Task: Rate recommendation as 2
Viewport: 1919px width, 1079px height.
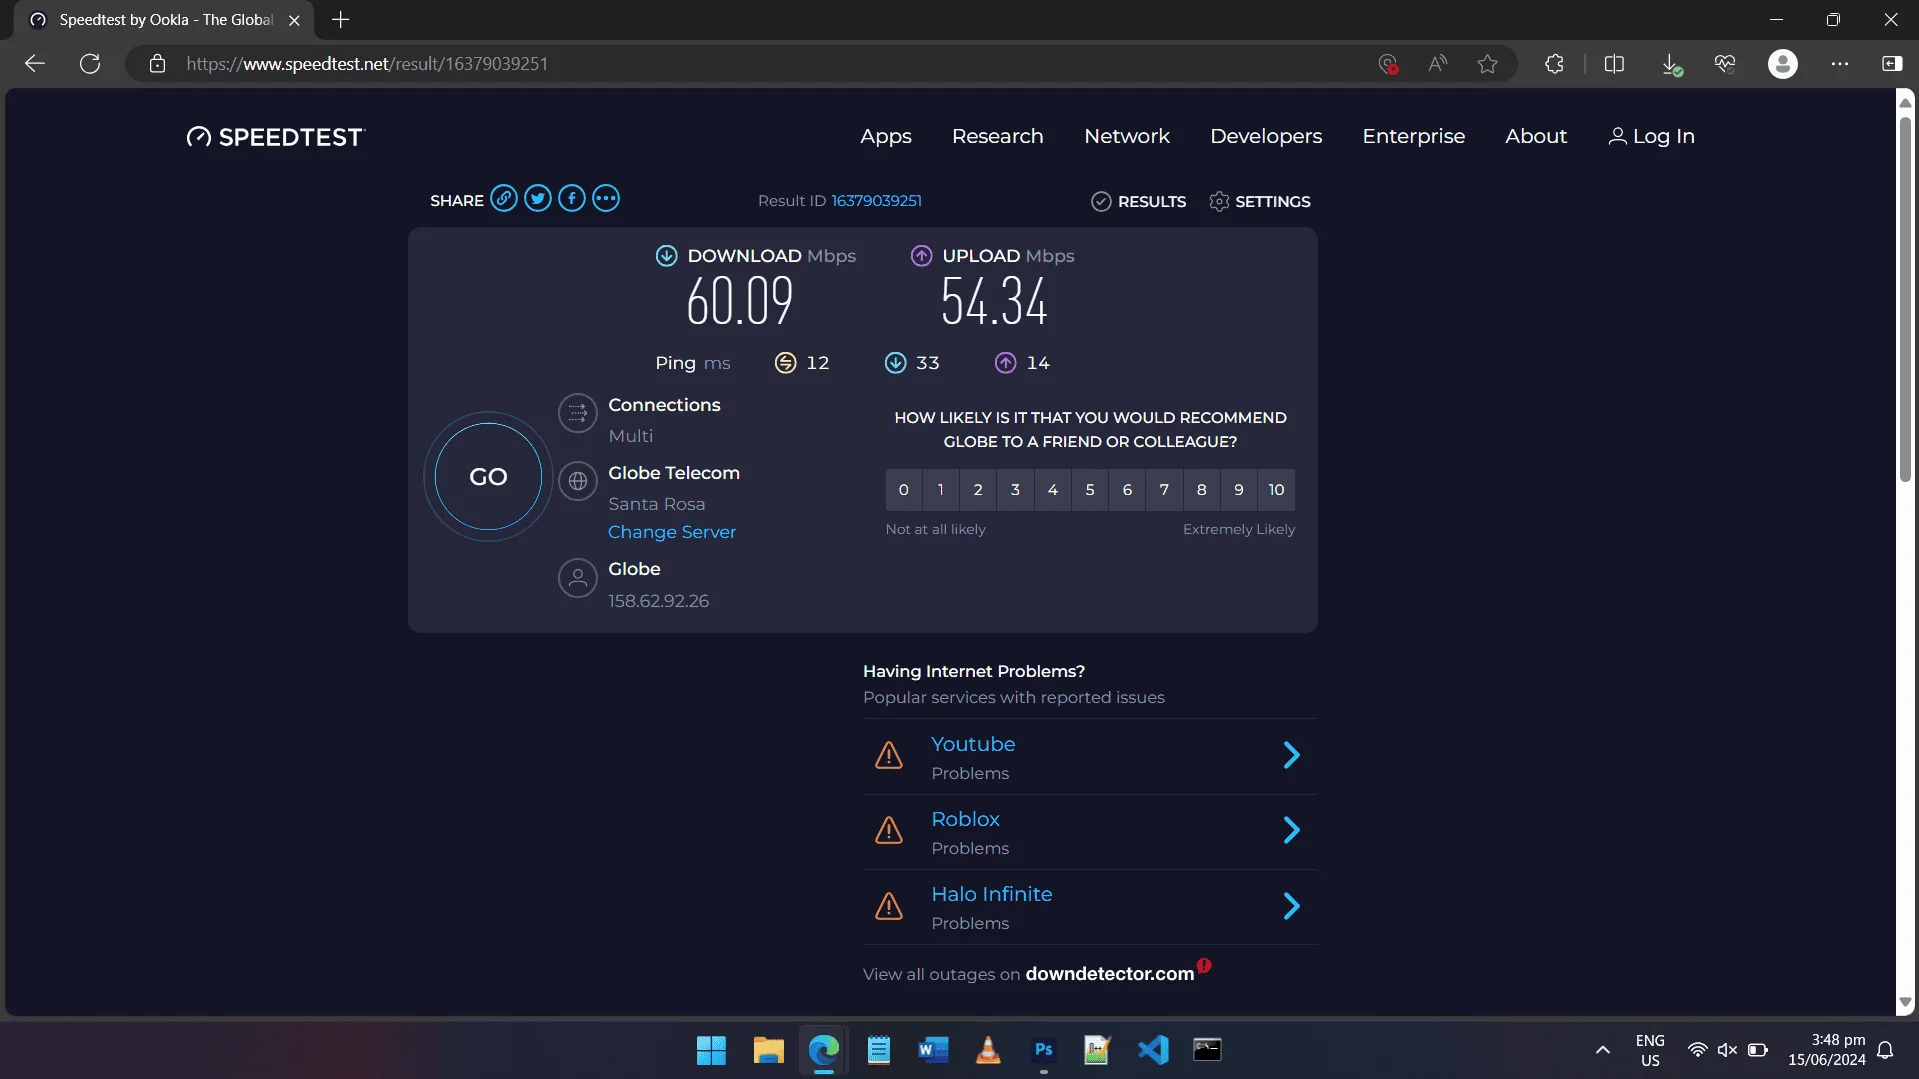Action: 978,490
